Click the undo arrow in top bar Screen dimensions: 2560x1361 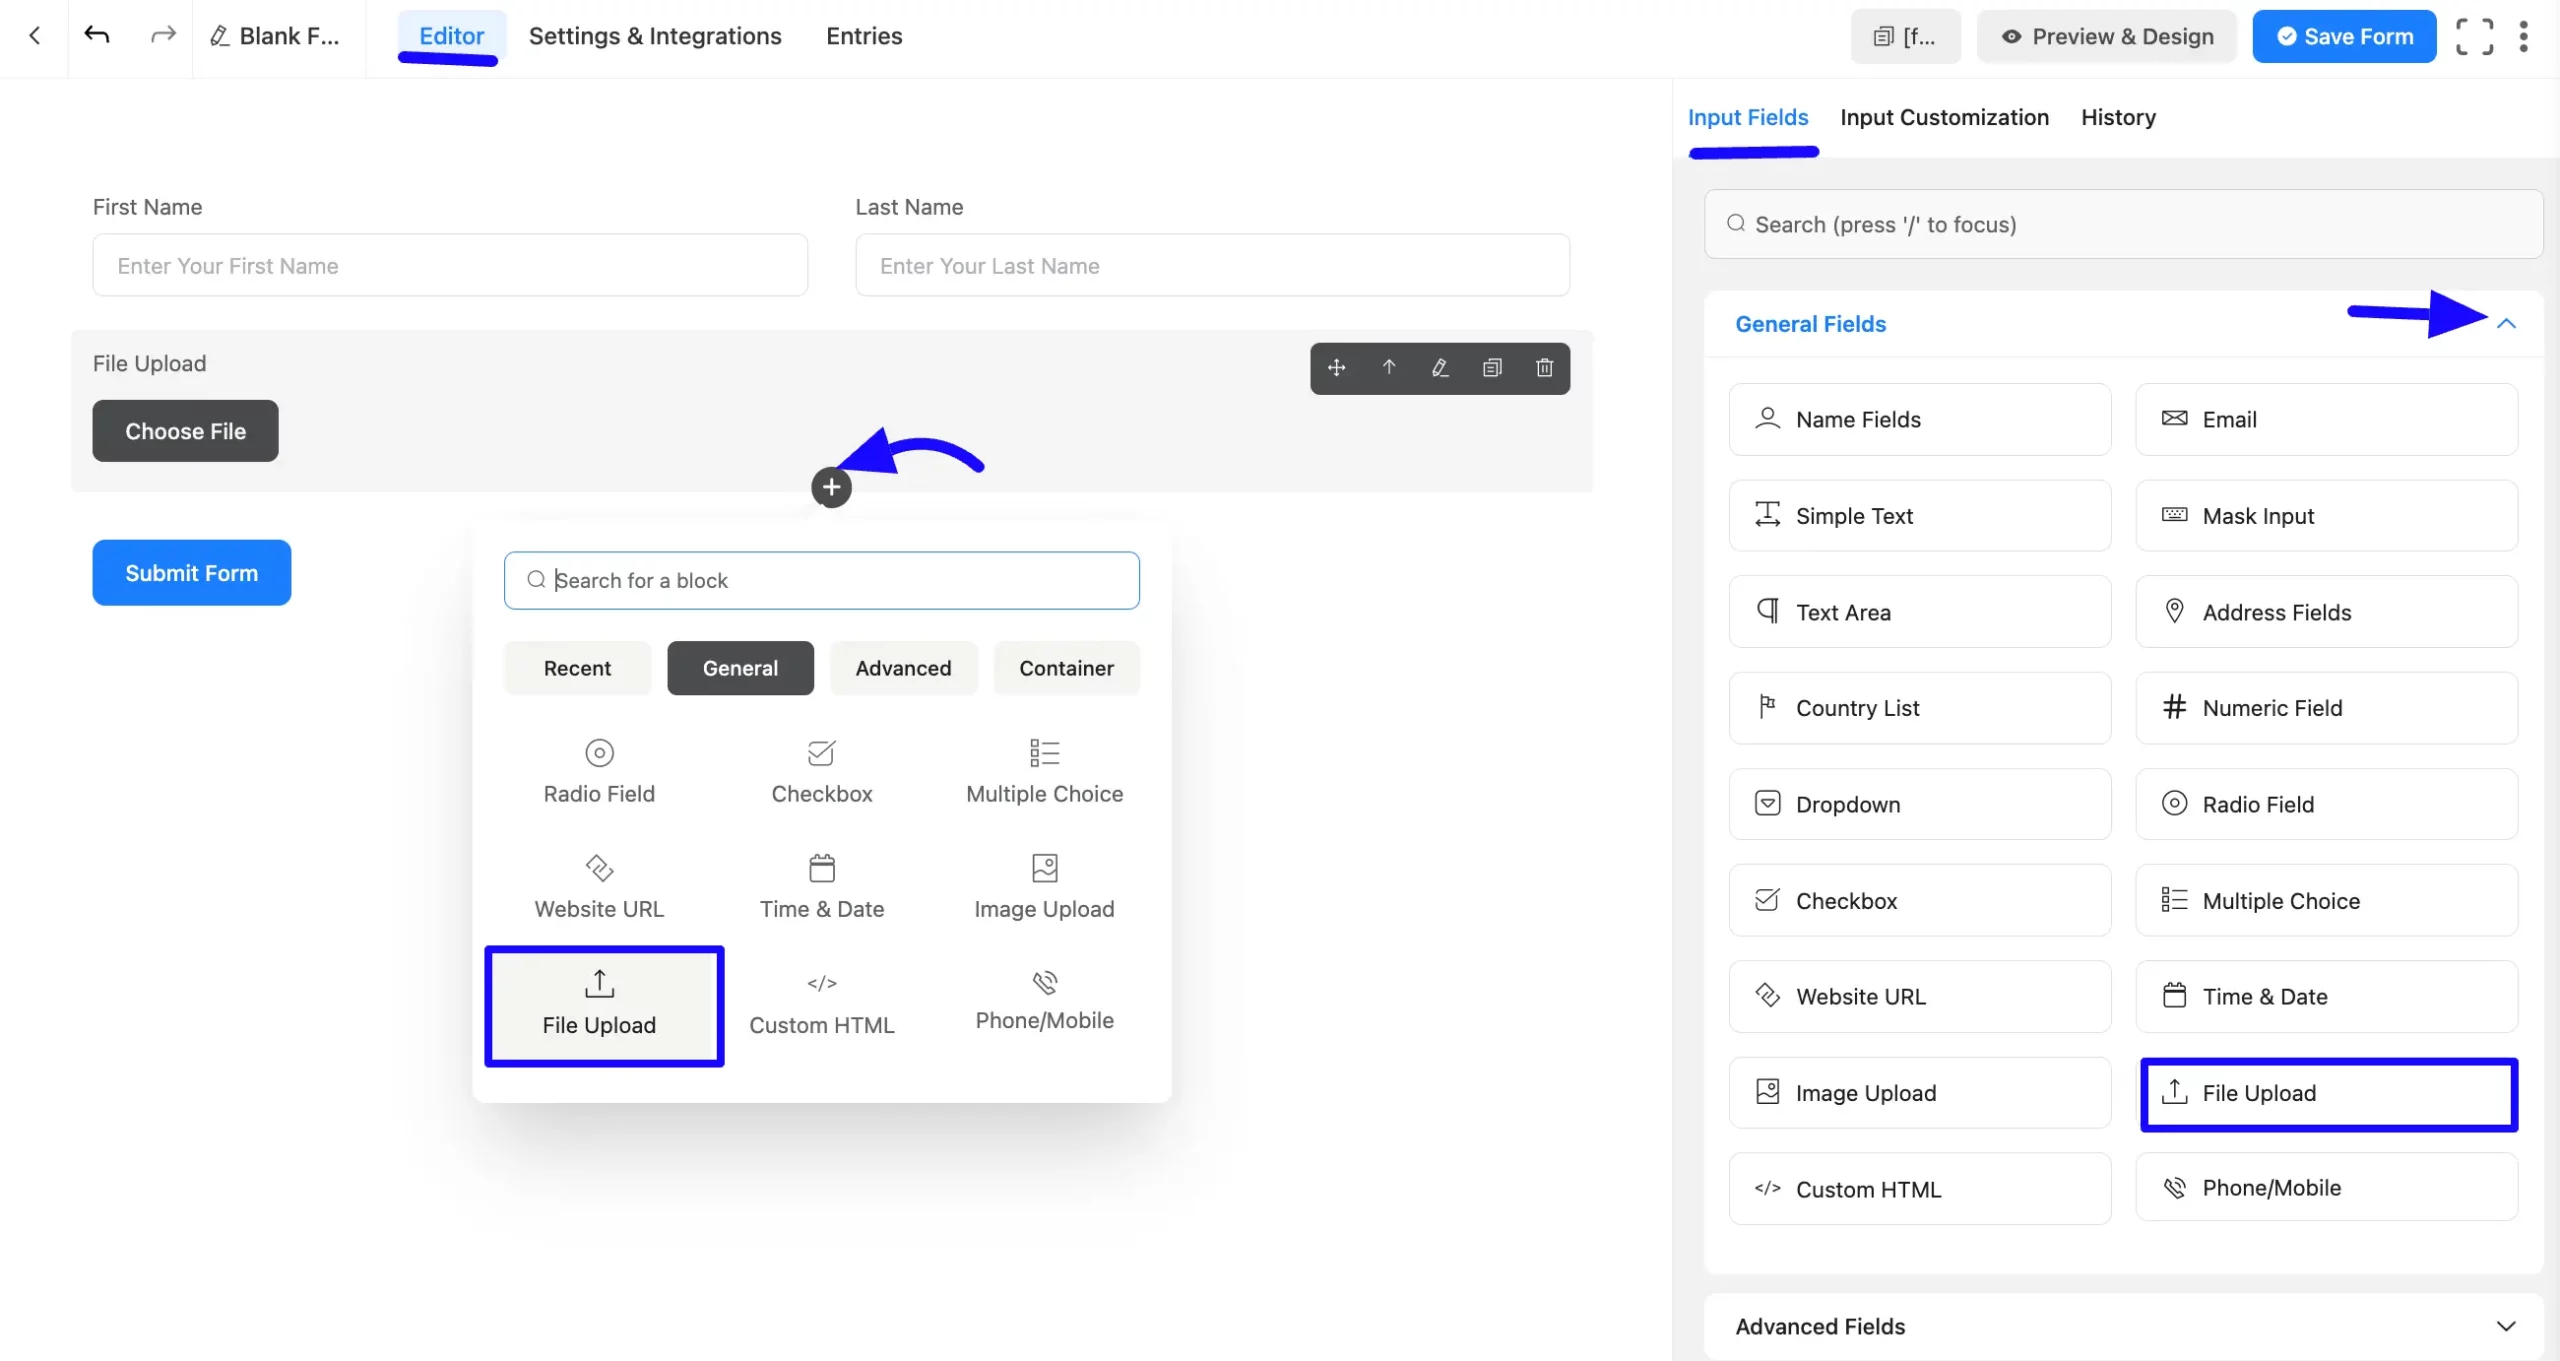pyautogui.click(x=97, y=36)
